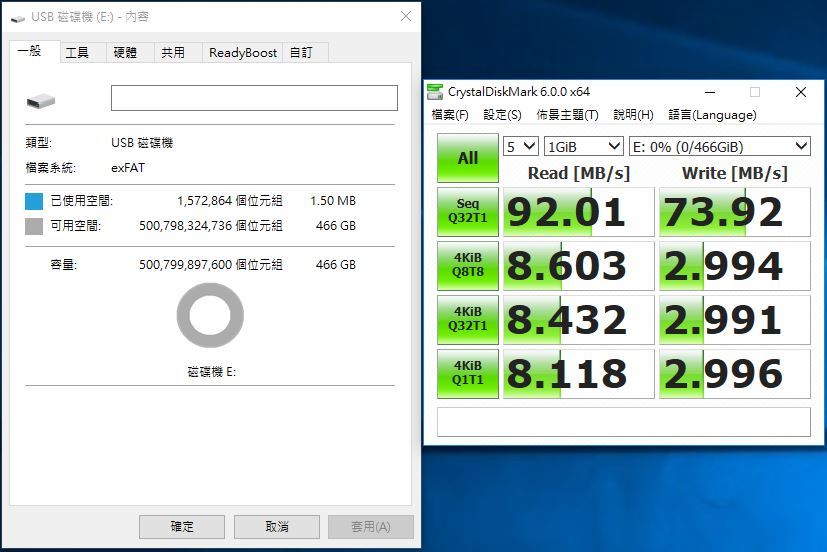Run all benchmarks with the All button
Screen dimensions: 827x552
(x=468, y=158)
